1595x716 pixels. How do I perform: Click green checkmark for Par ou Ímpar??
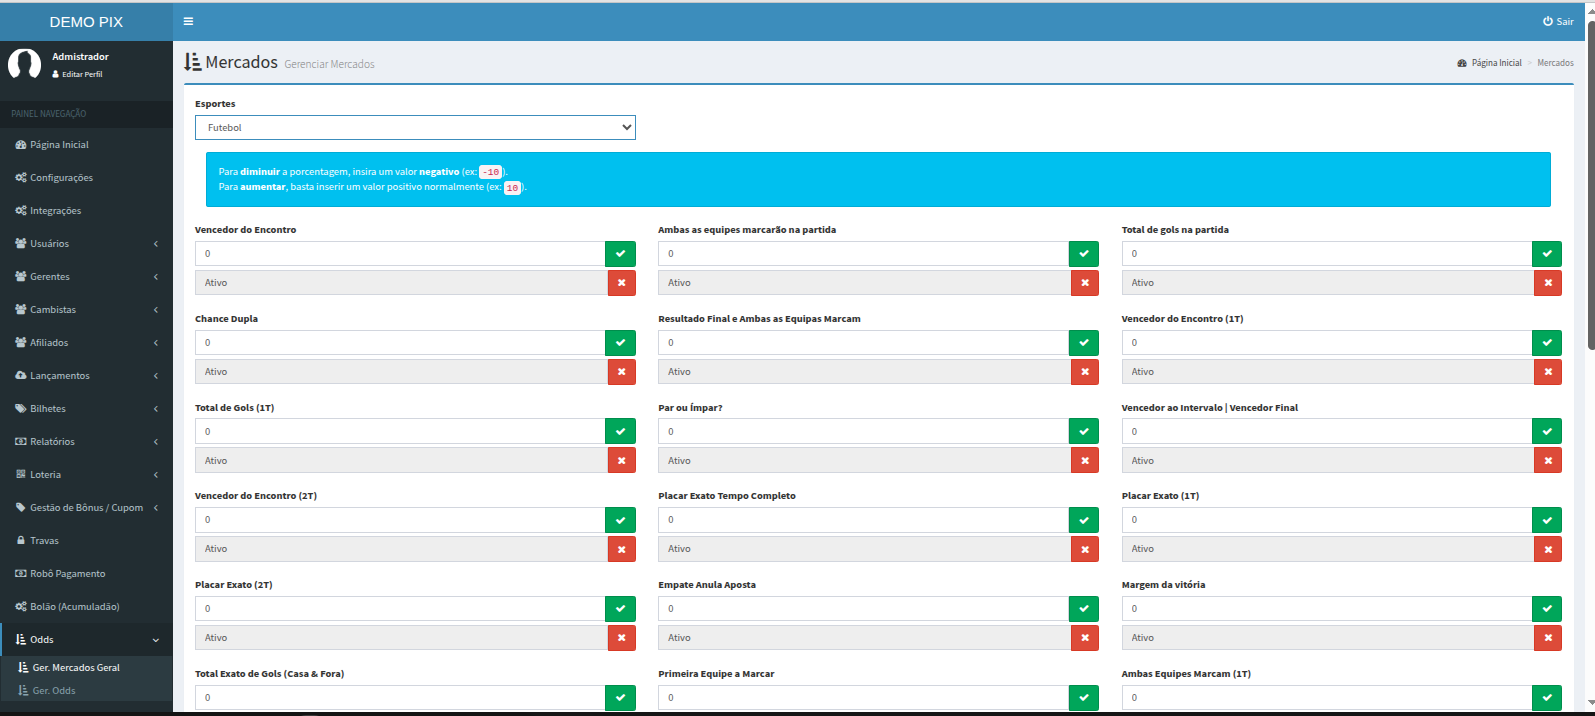1083,432
